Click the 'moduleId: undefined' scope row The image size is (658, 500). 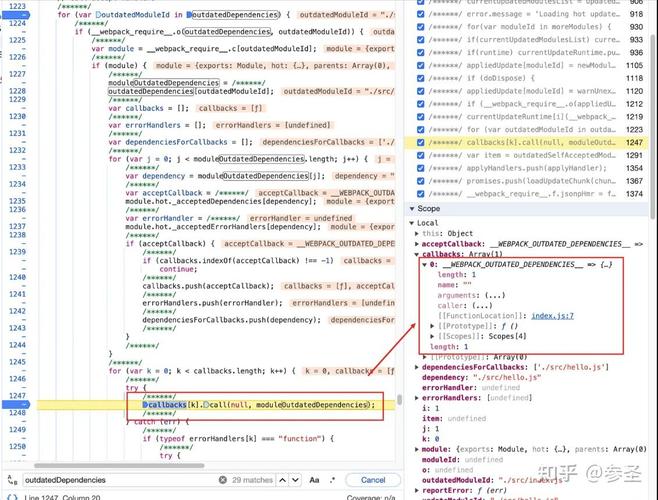pos(462,459)
